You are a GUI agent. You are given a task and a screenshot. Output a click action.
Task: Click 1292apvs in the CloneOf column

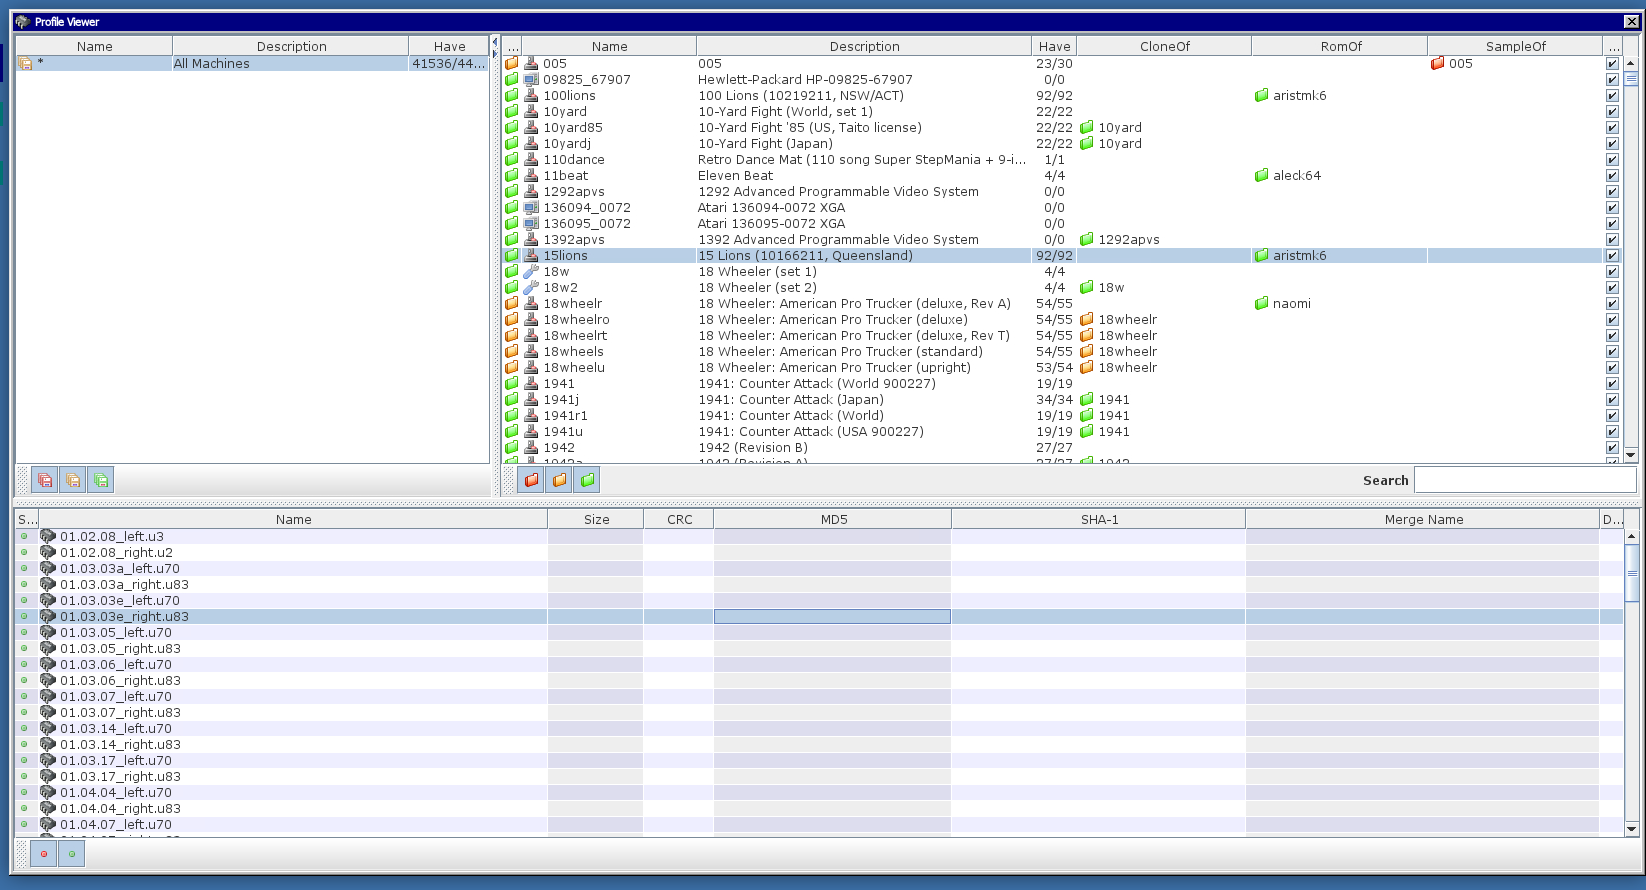click(x=1129, y=239)
